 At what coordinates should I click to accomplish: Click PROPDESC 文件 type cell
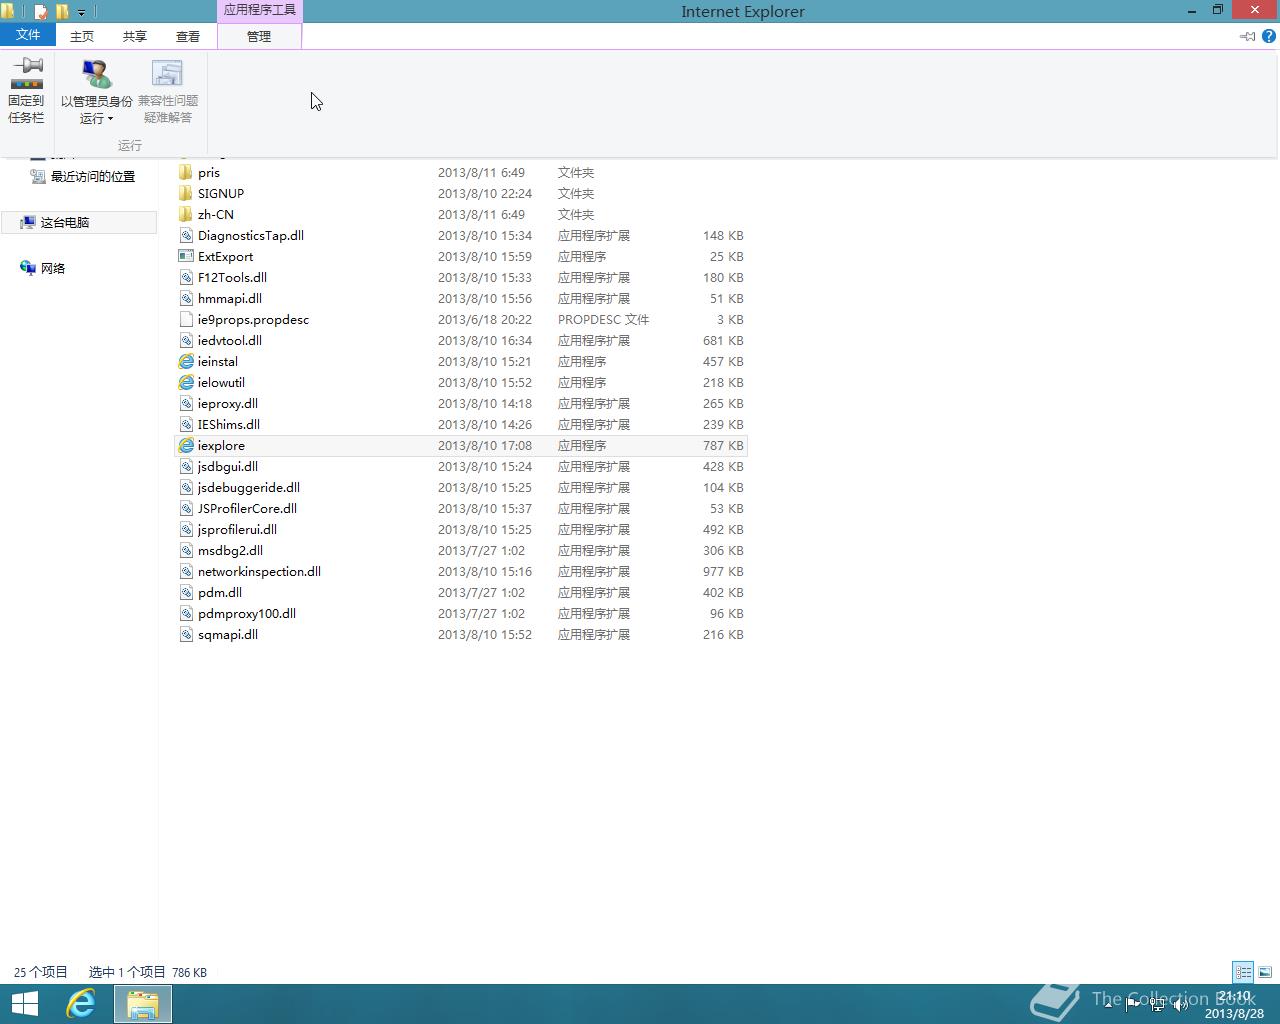603,320
